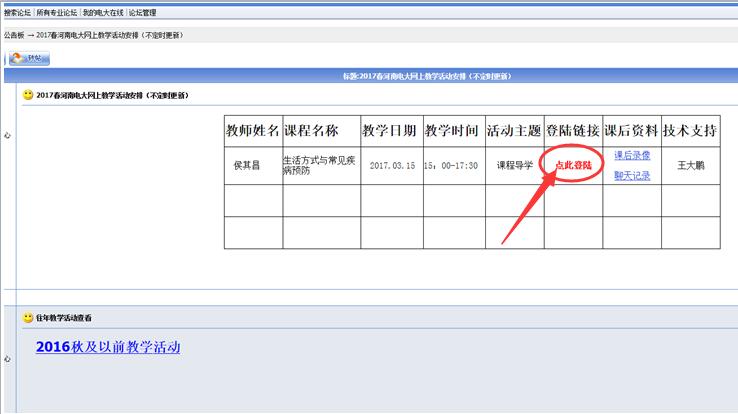
Task: Open 论坛管理 in top navigation
Action: 143,13
